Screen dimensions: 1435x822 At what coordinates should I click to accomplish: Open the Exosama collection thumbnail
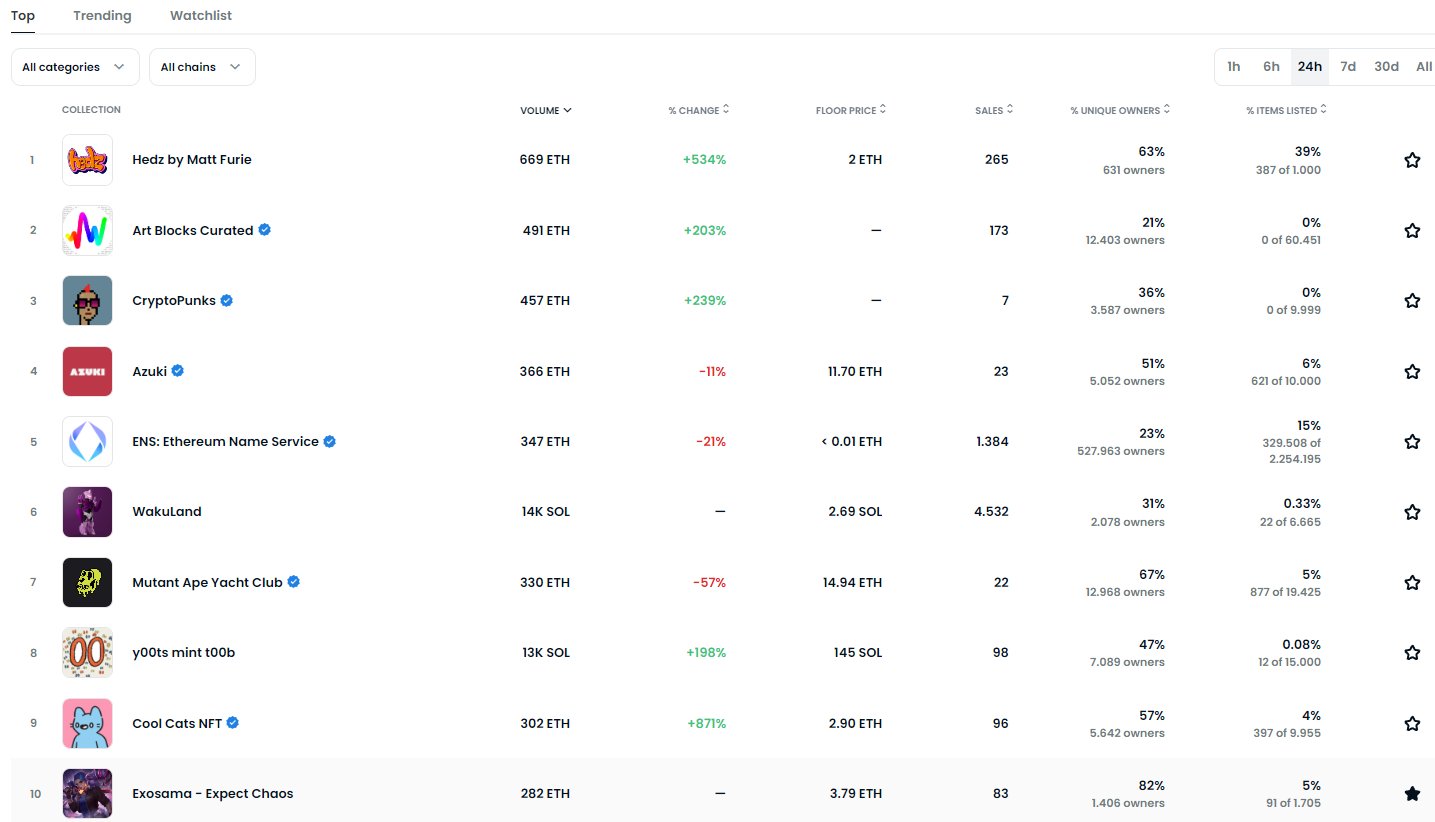(x=87, y=794)
